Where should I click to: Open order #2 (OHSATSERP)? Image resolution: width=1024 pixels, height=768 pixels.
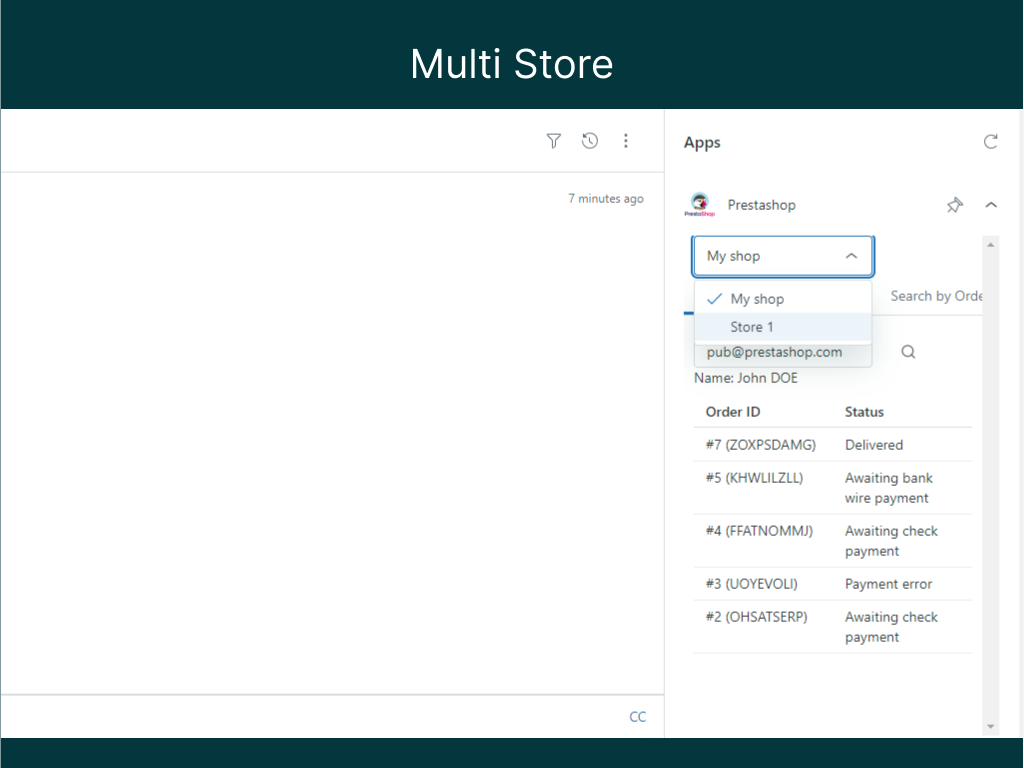click(x=756, y=617)
